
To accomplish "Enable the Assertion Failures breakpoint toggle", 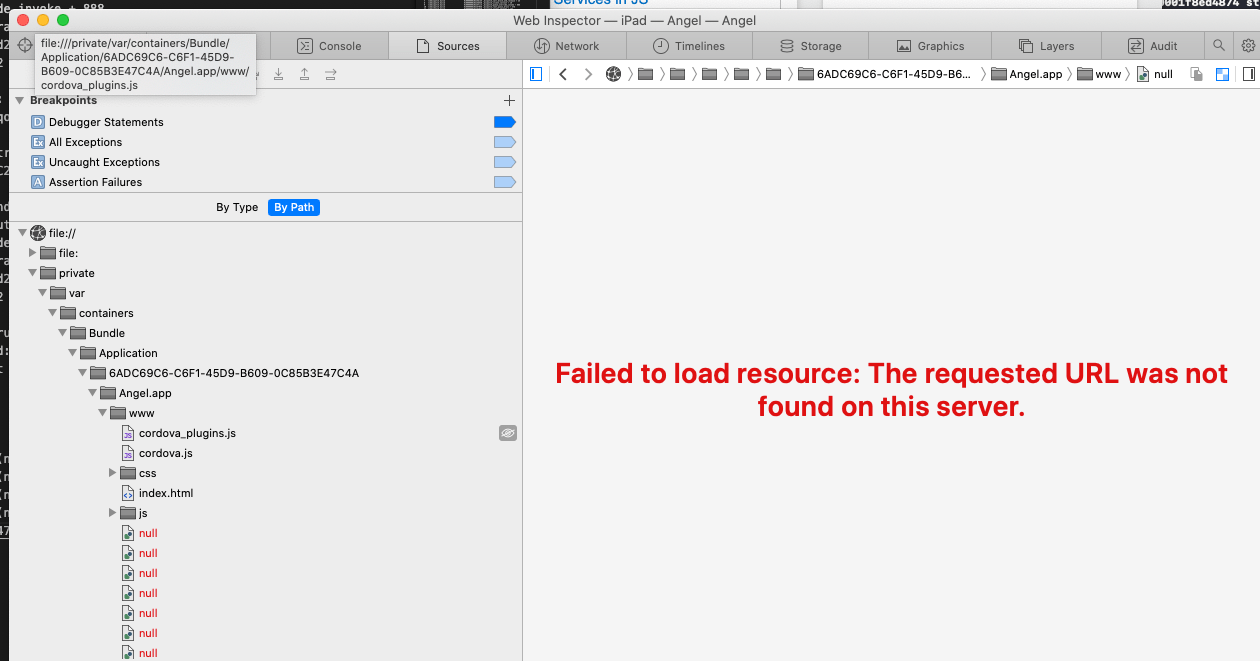I will pyautogui.click(x=505, y=181).
